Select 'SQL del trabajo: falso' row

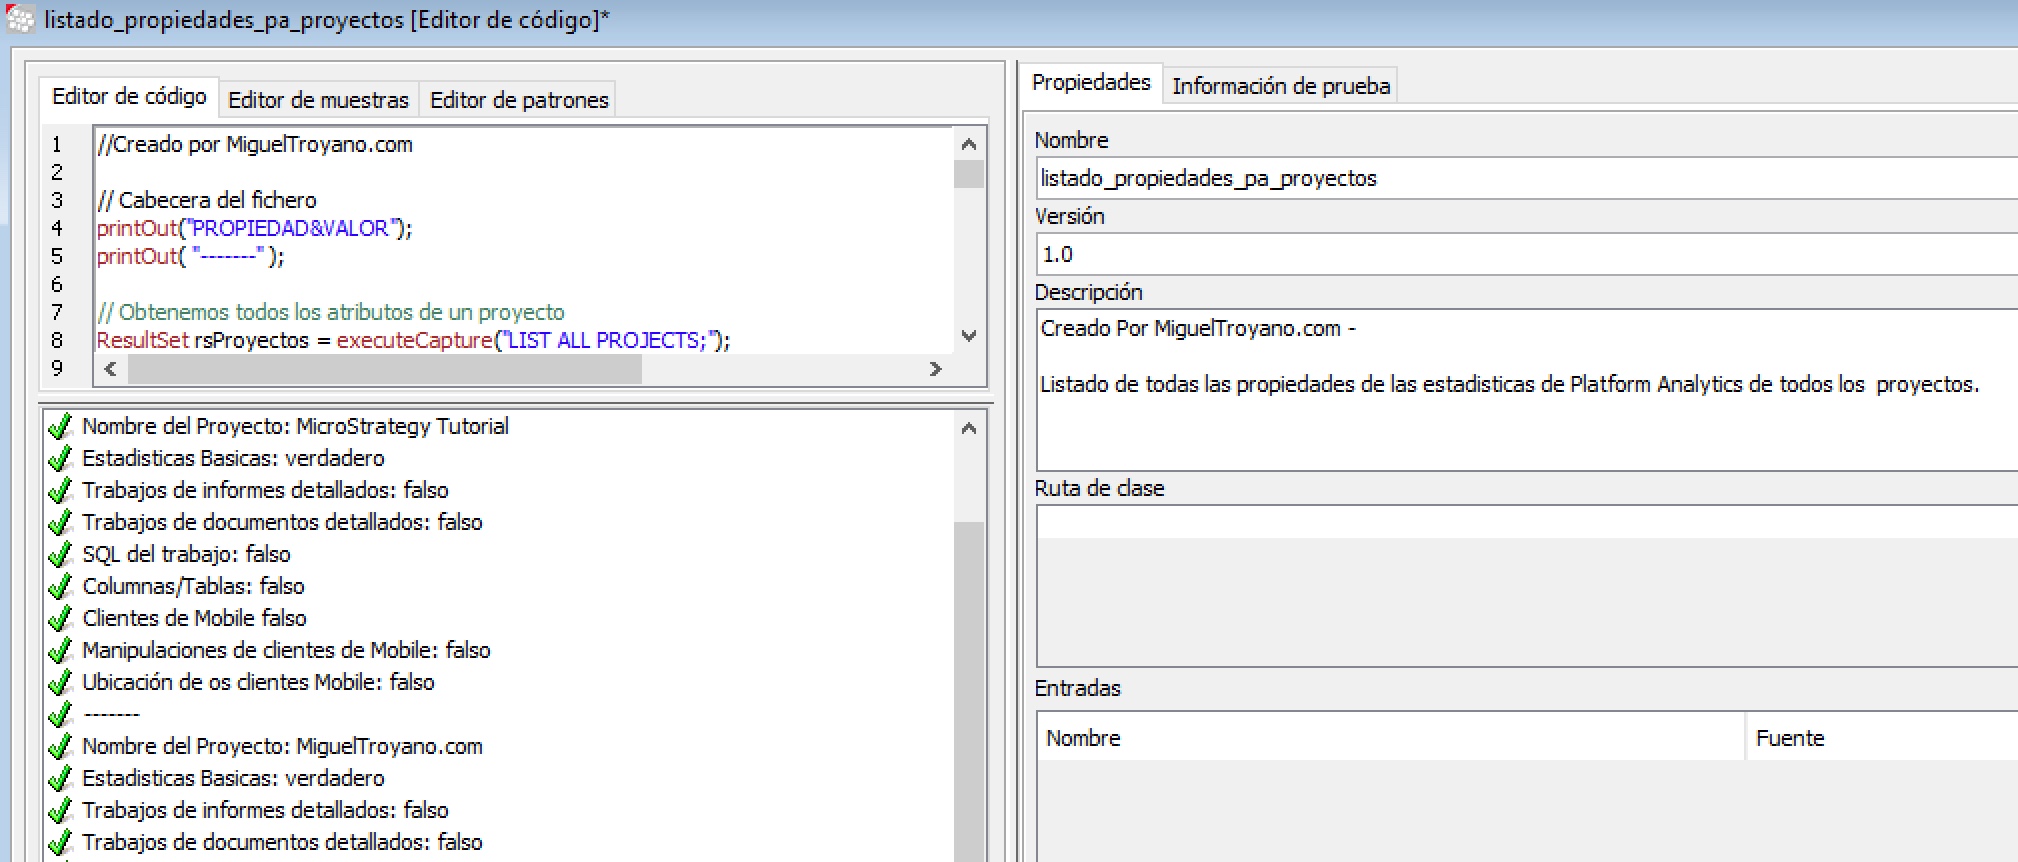click(x=186, y=554)
